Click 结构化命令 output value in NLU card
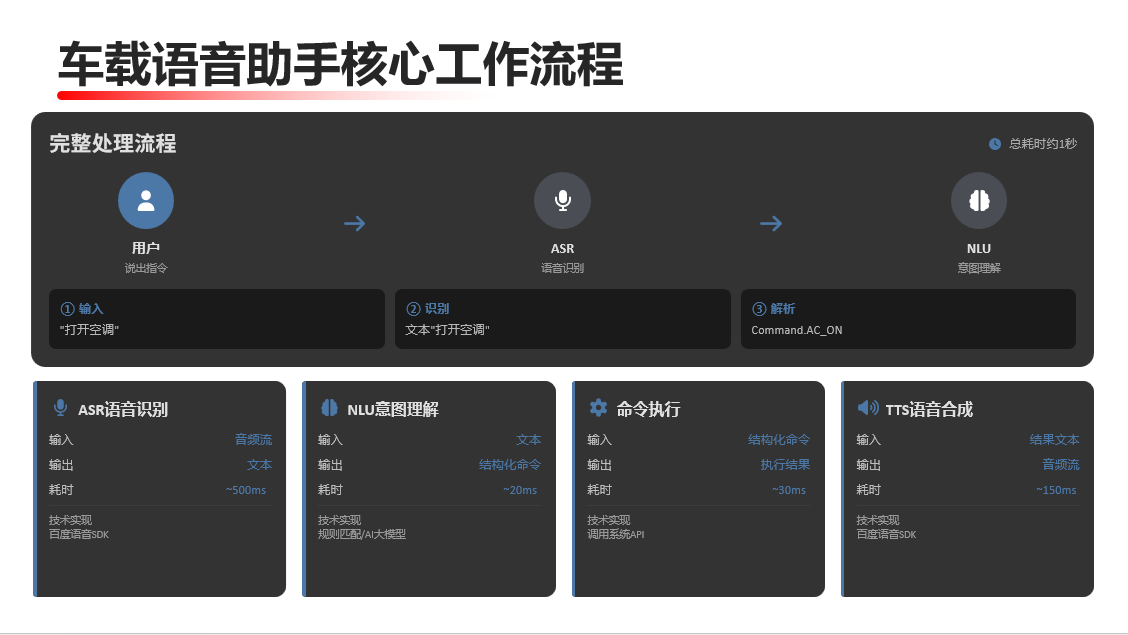The height and width of the screenshot is (635, 1128). [x=510, y=465]
